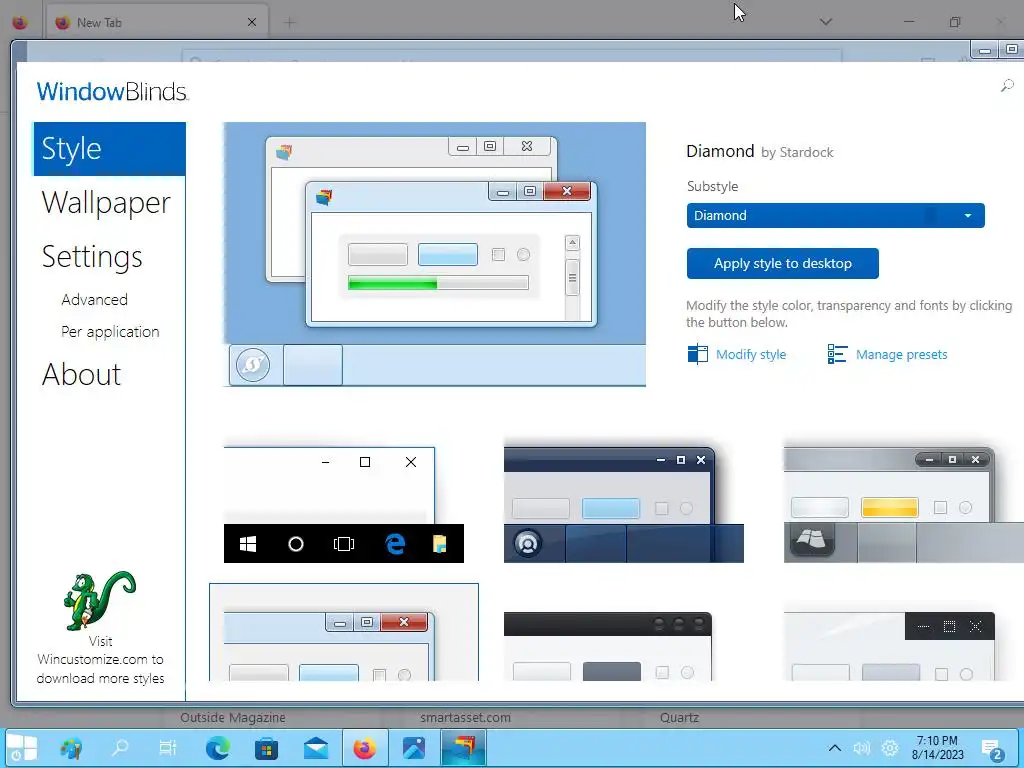This screenshot has height=768, width=1024.
Task: Select Per application under Settings
Action: pos(110,332)
